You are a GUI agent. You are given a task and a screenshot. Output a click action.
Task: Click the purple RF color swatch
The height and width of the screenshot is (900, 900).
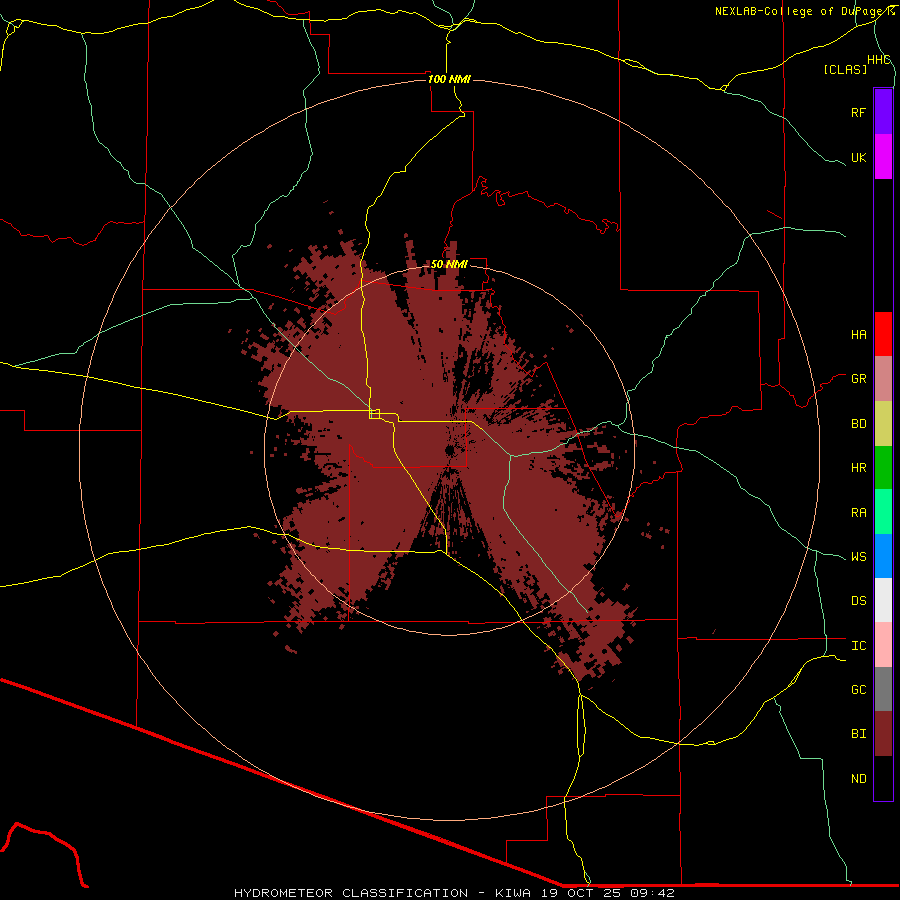point(883,112)
